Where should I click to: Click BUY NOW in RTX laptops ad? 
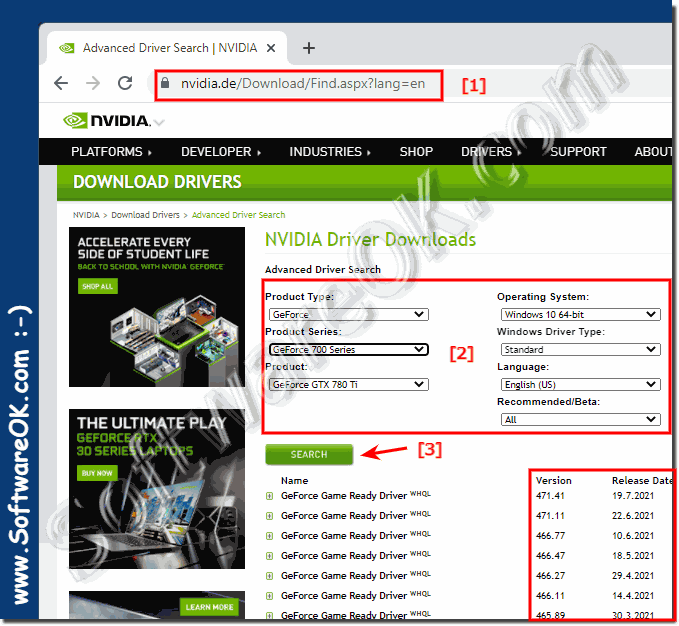point(97,473)
